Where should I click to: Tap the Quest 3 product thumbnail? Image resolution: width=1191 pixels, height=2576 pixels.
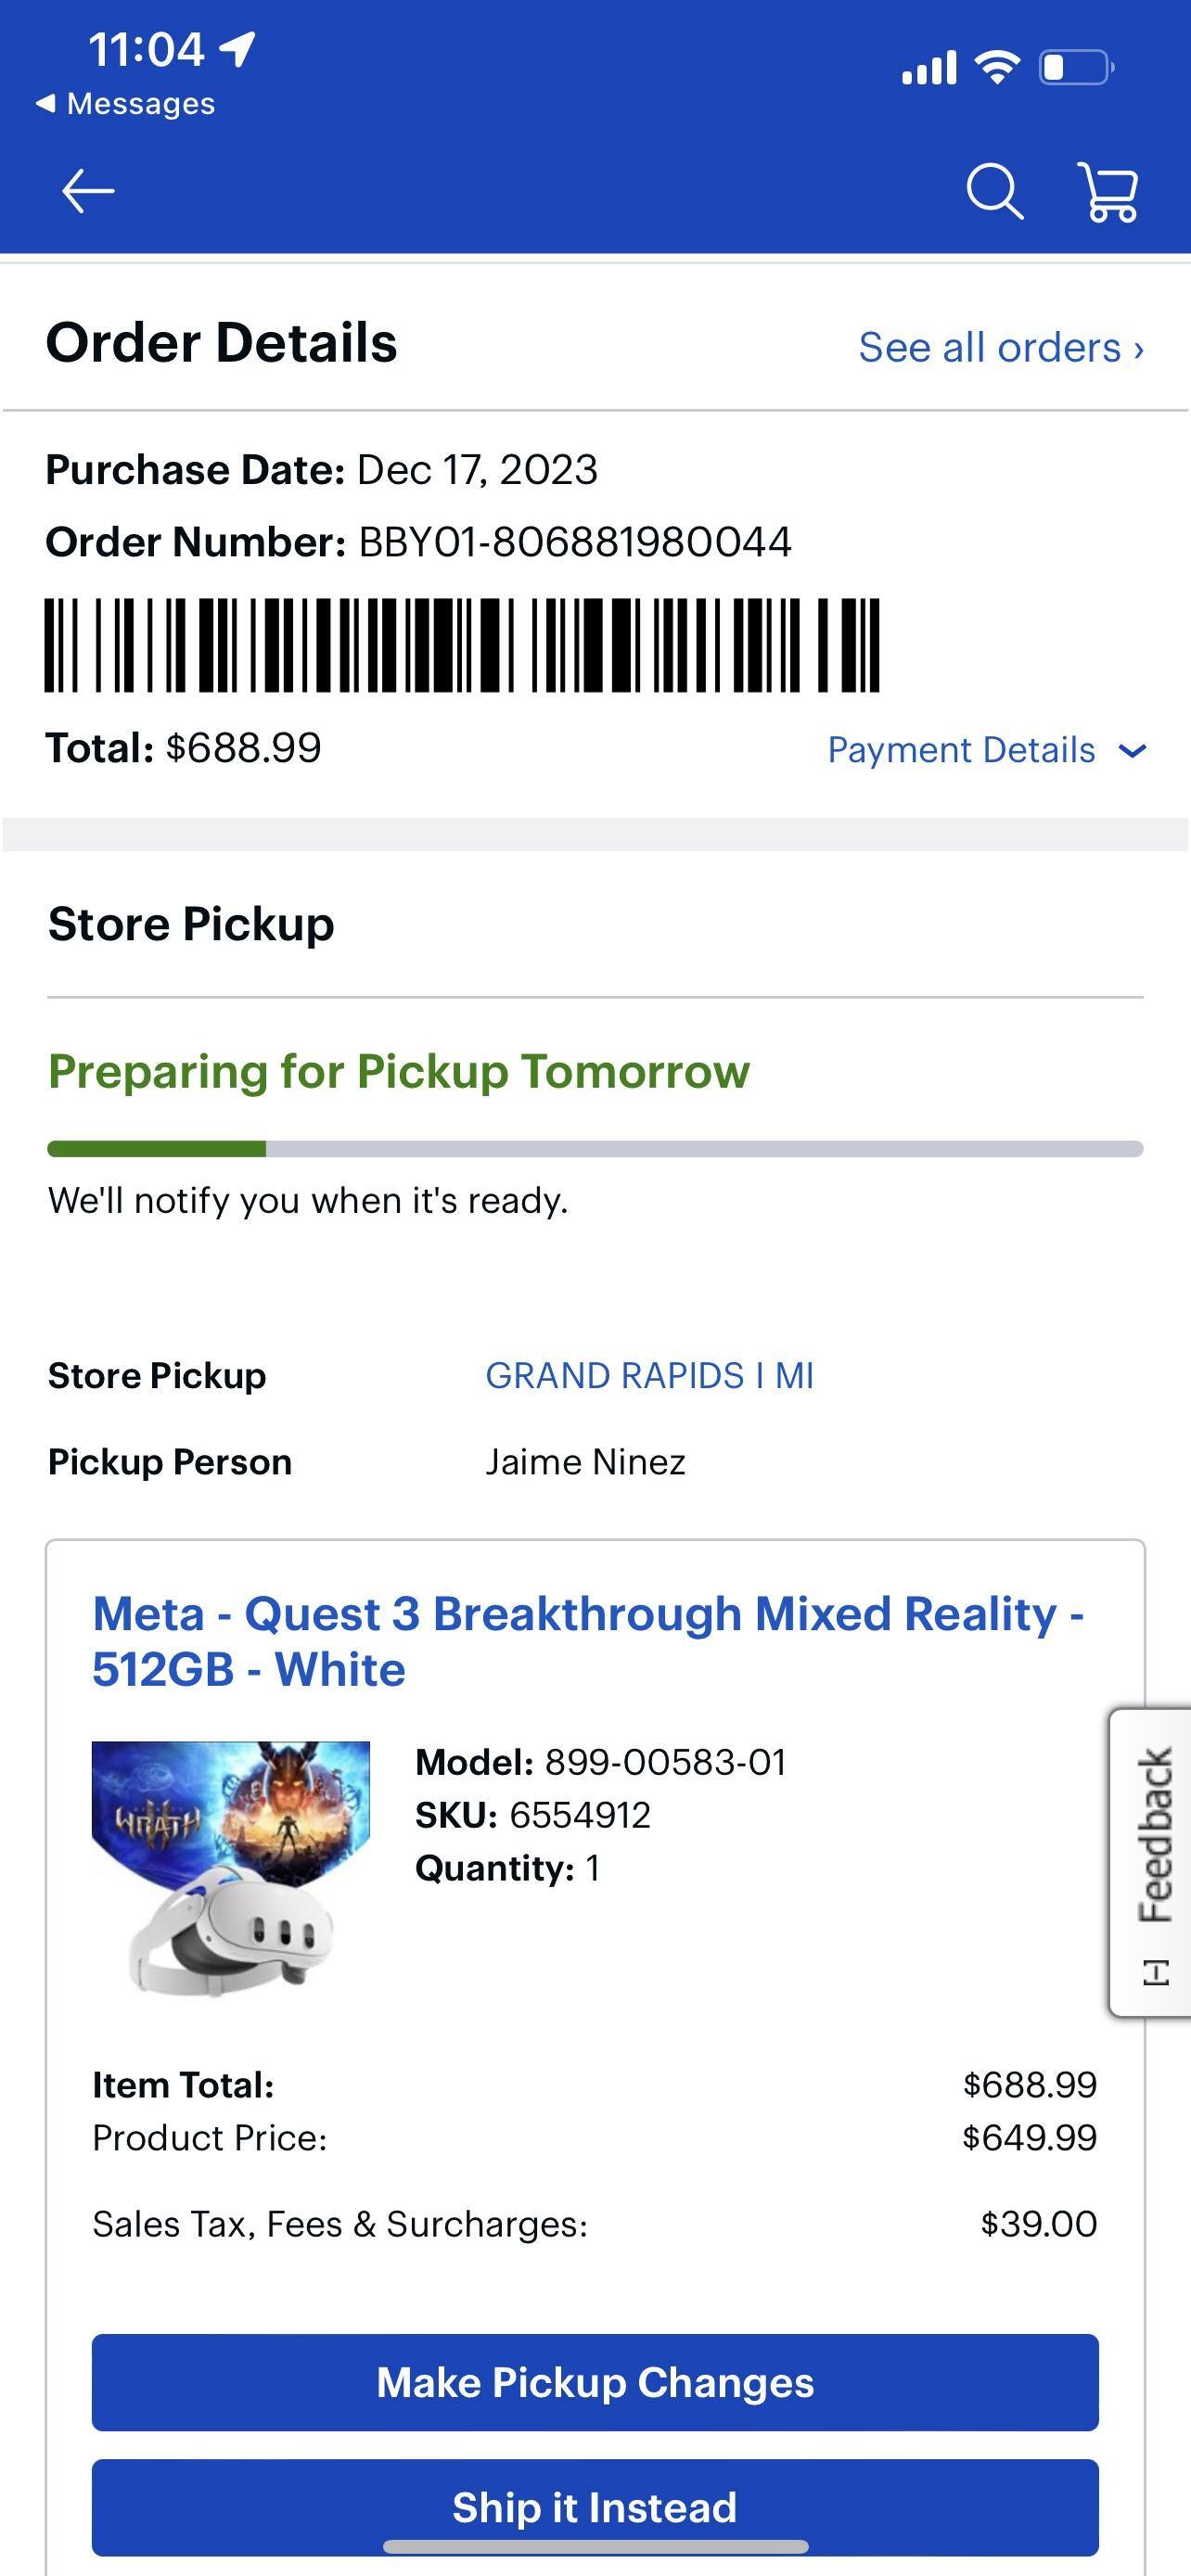click(x=231, y=1869)
